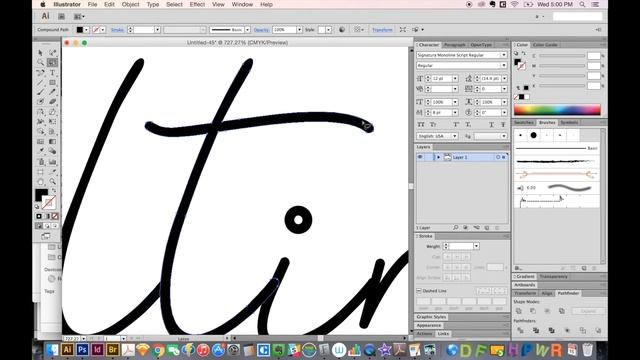Click the Basic brush stroke row
The width and height of the screenshot is (640, 360).
[556, 148]
